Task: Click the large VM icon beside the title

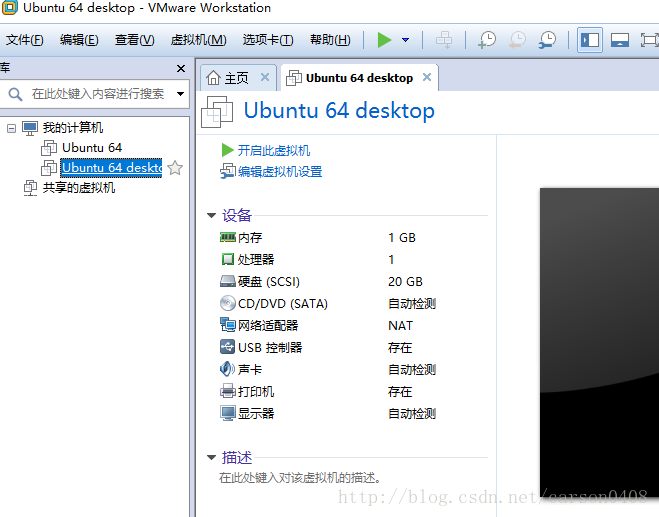Action: pos(217,112)
